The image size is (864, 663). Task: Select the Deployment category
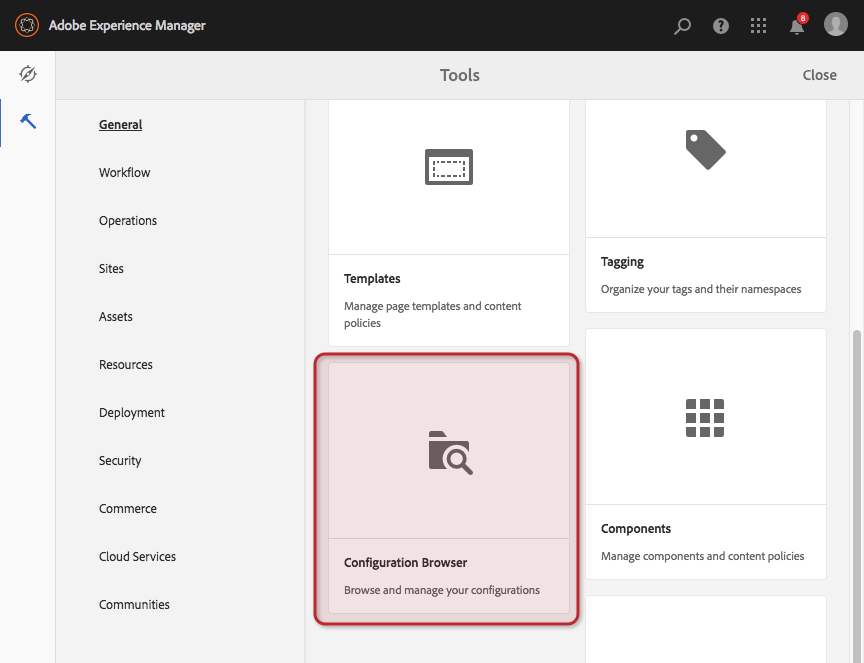coord(132,413)
